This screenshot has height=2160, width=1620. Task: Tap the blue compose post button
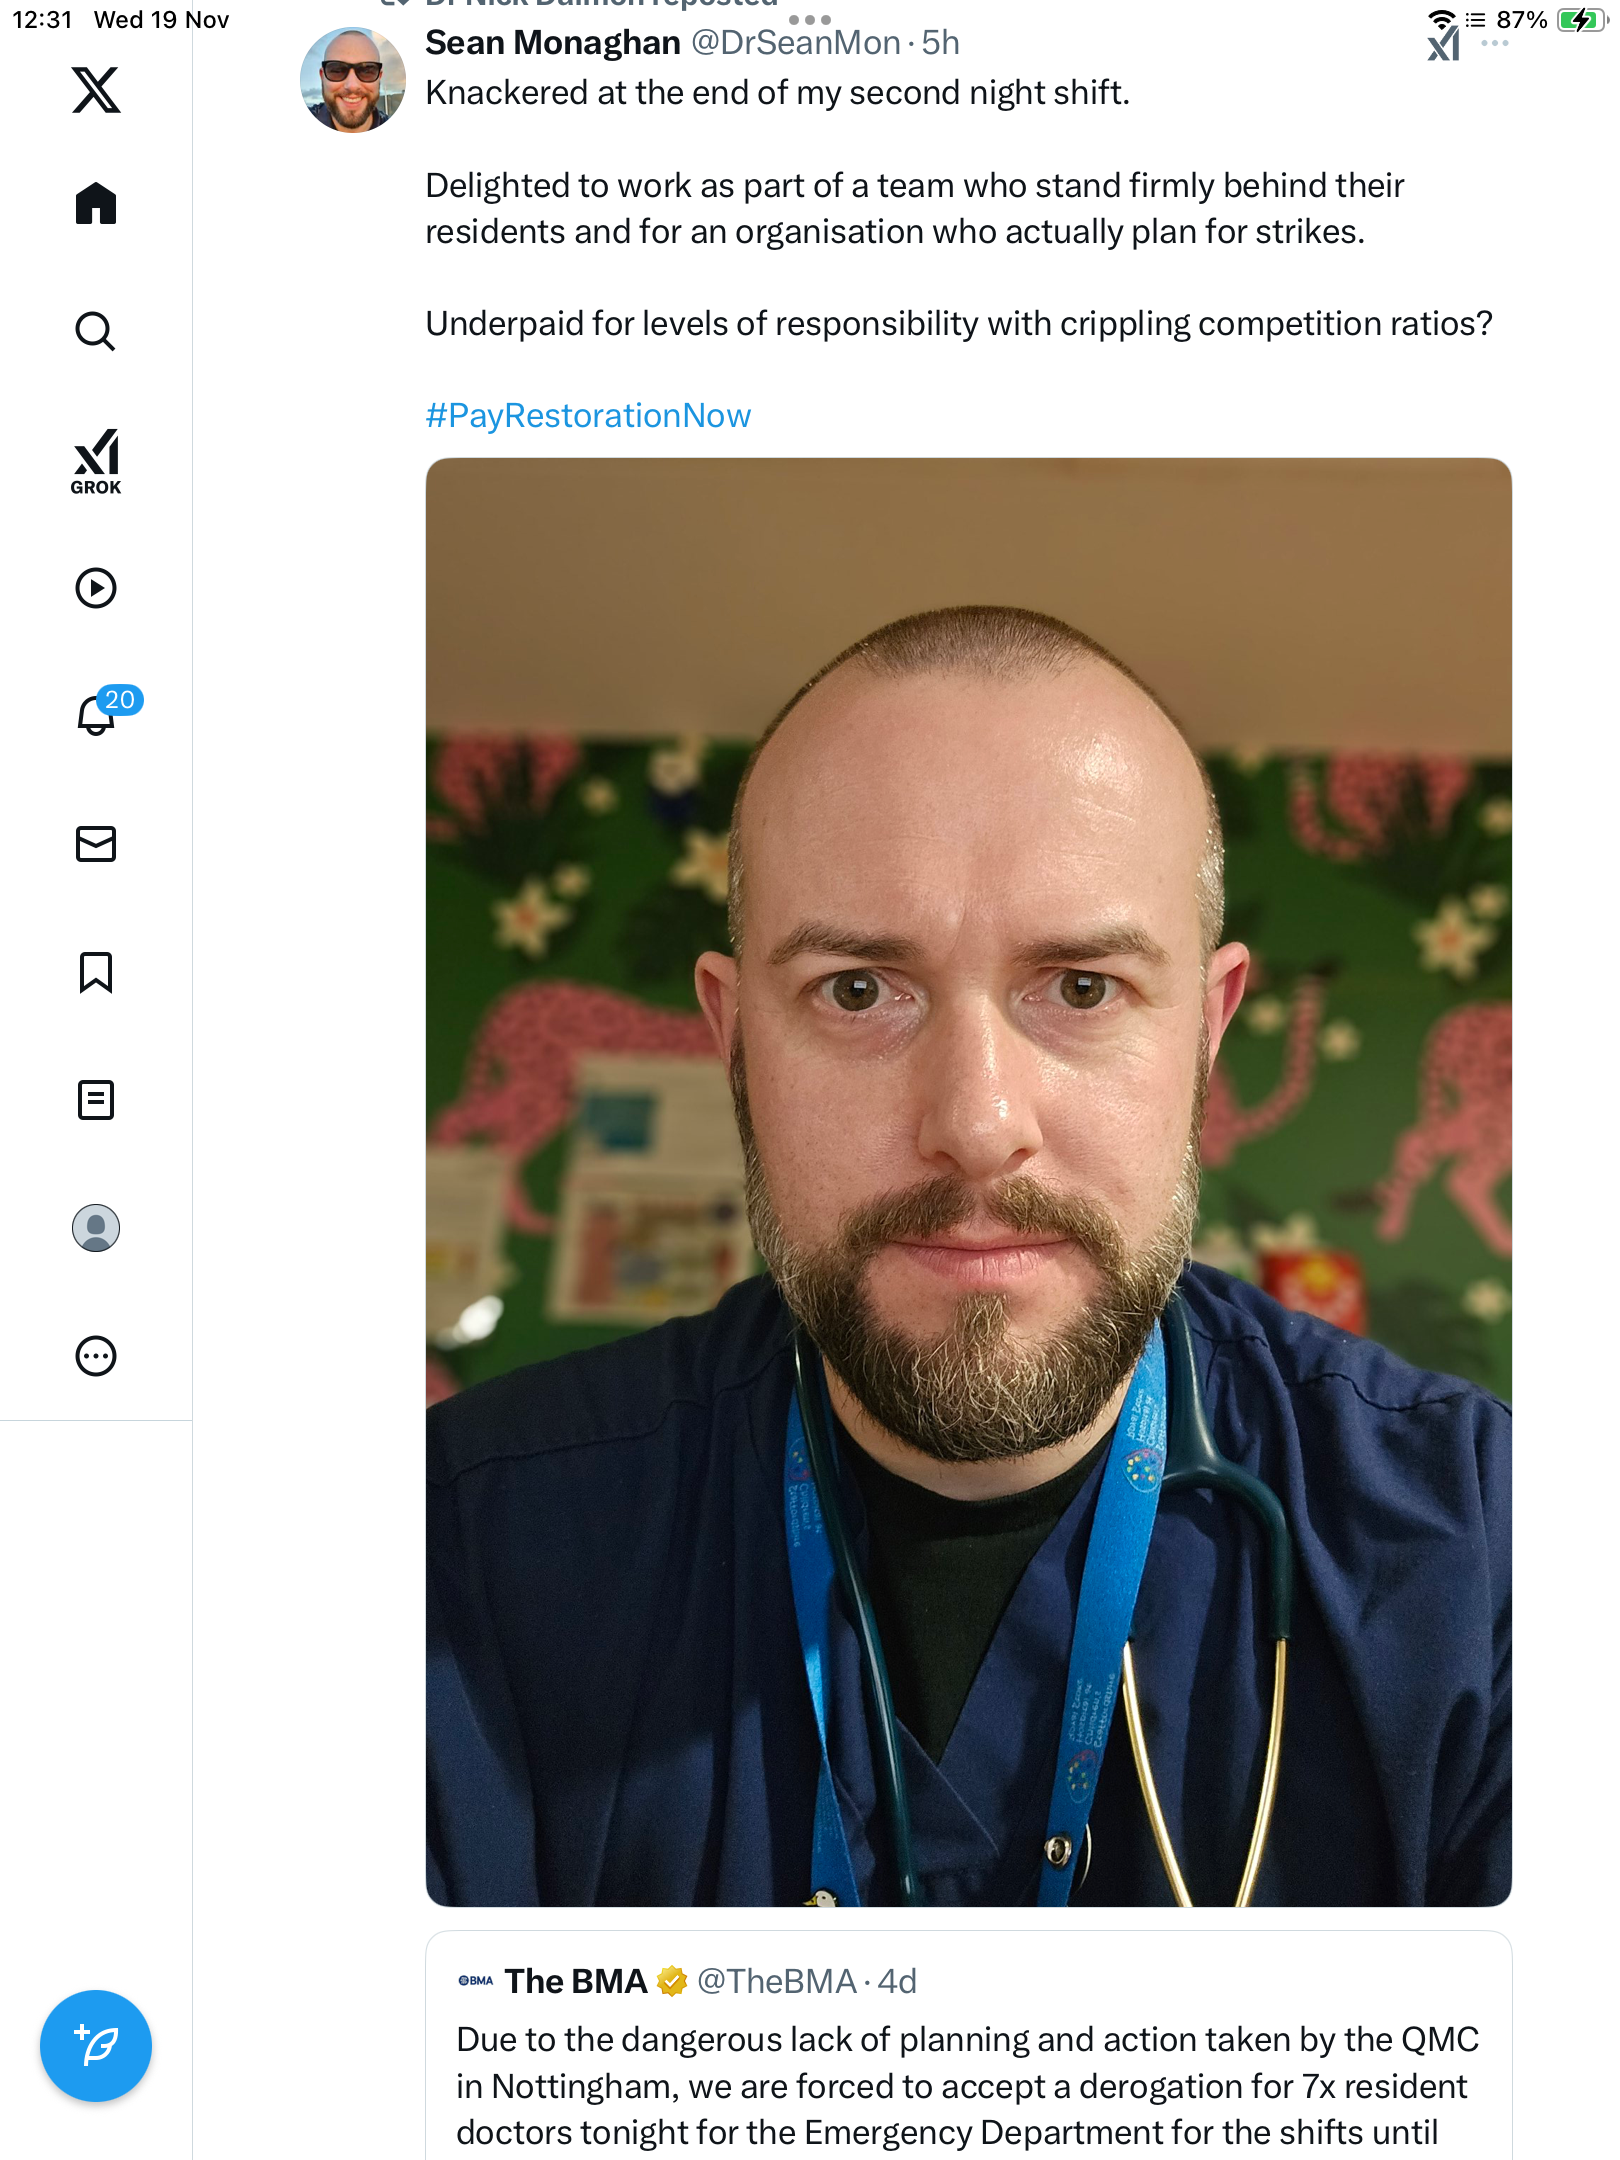point(96,2046)
